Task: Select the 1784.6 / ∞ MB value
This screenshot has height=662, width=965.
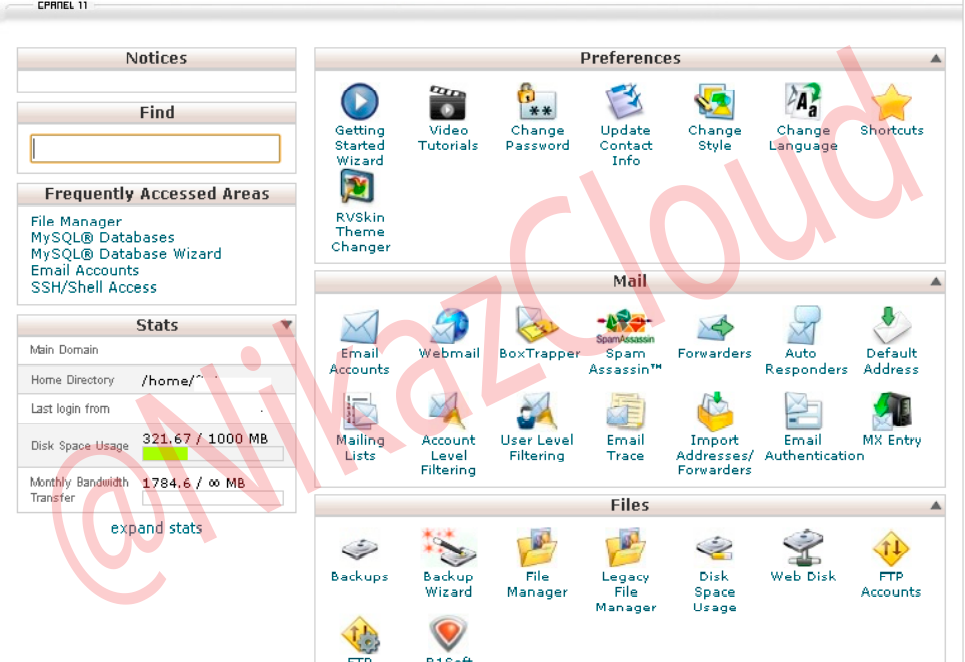Action: click(x=193, y=483)
